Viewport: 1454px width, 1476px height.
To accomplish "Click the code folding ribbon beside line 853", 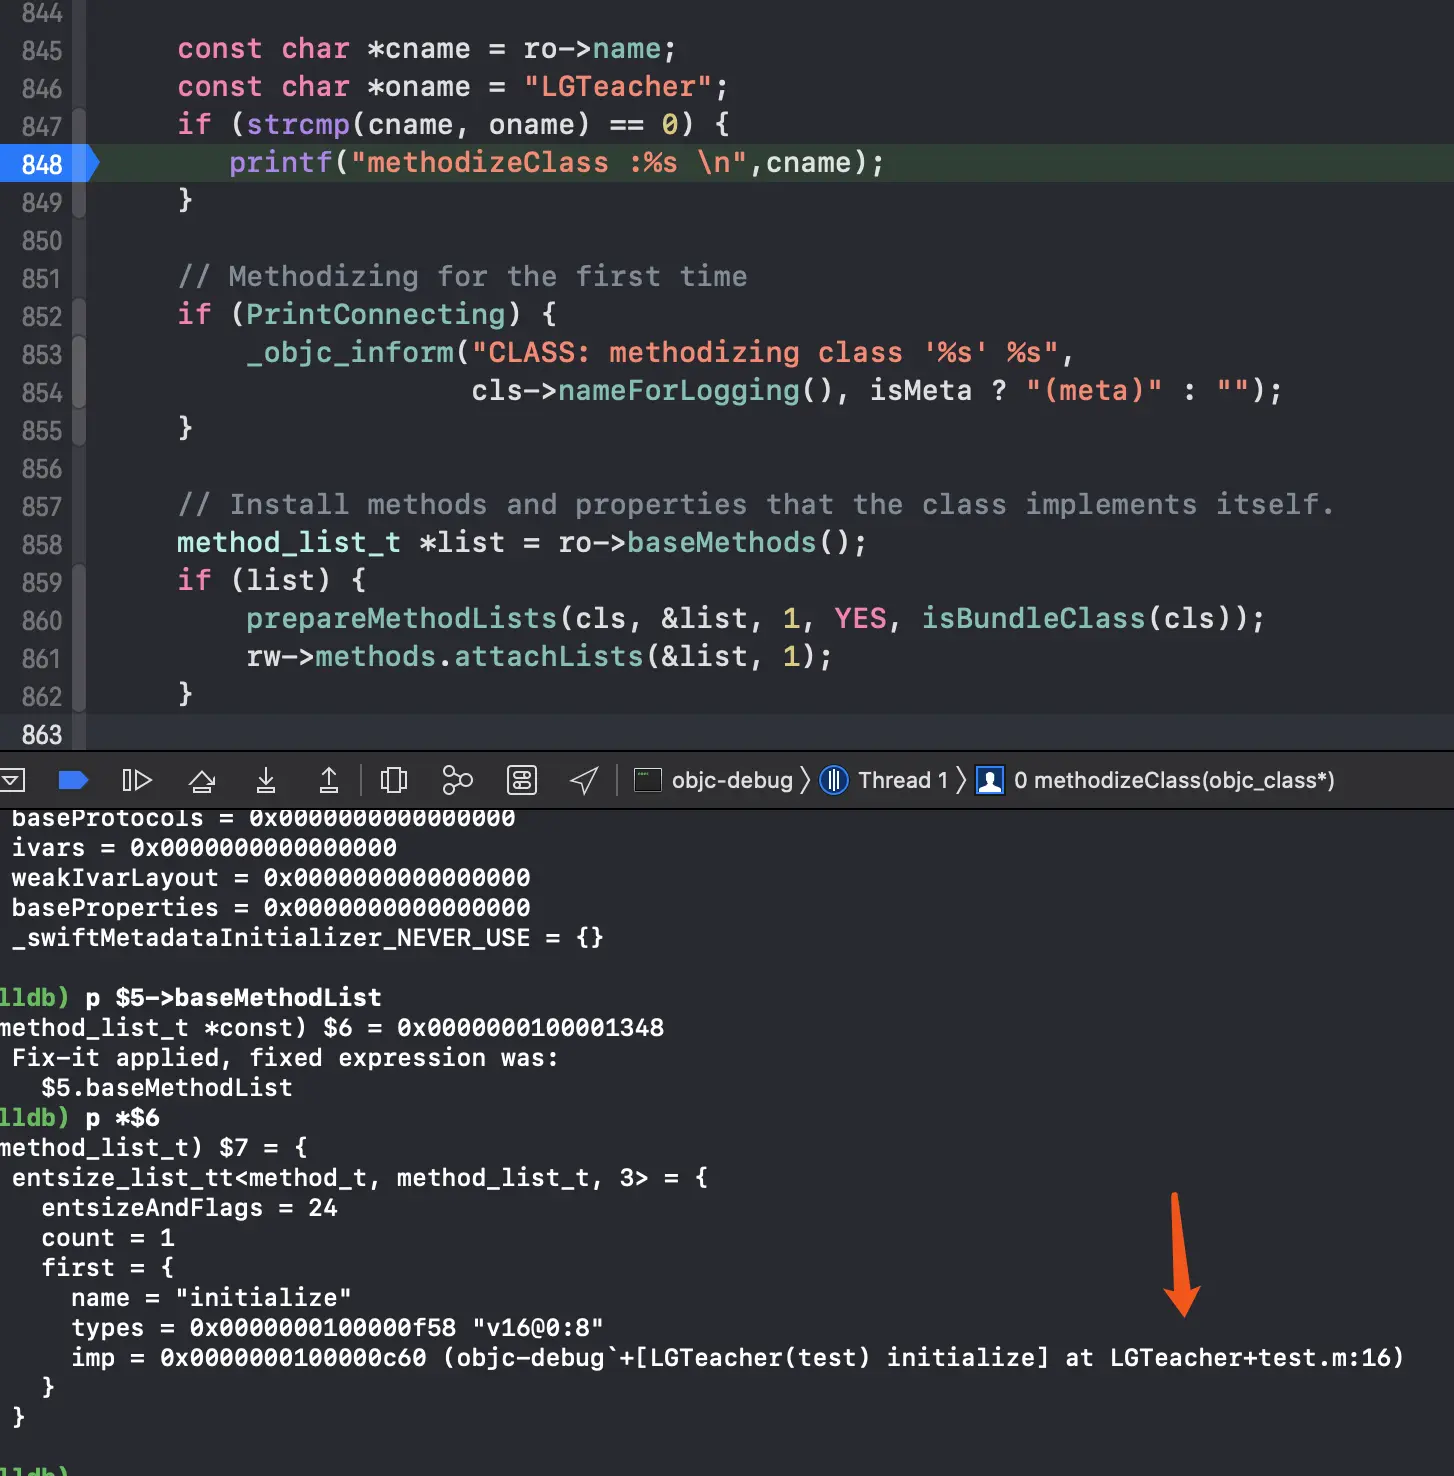I will click(79, 354).
